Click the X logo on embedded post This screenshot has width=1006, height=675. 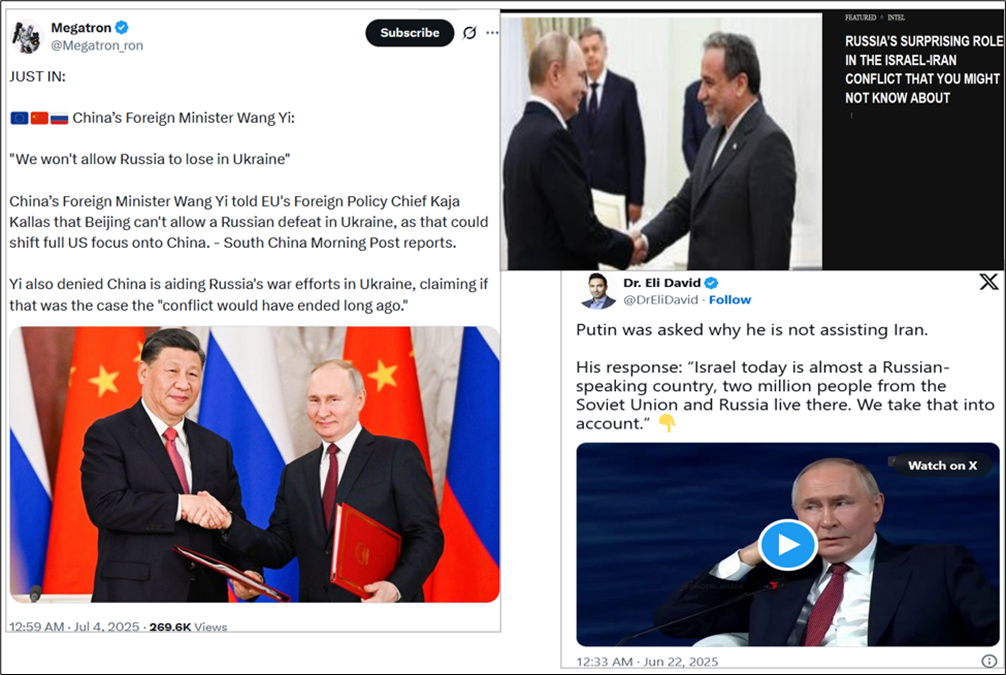(989, 282)
